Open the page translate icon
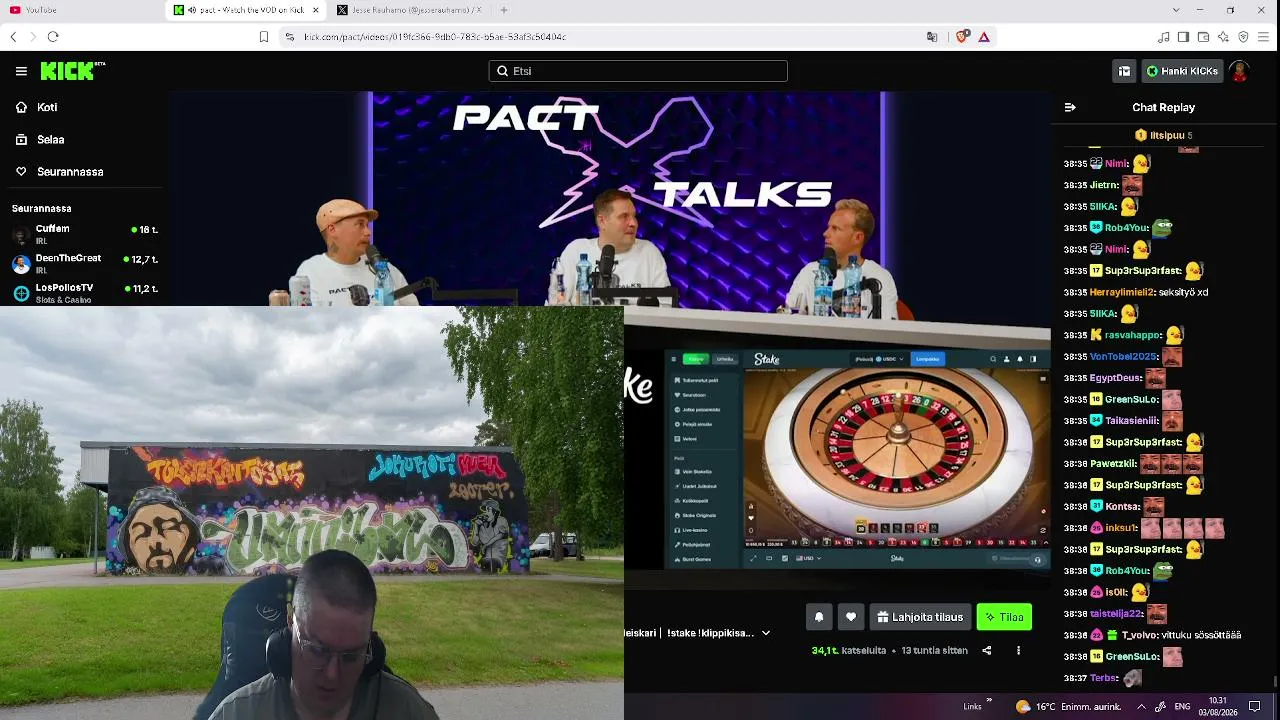The width and height of the screenshot is (1280, 720). point(932,37)
